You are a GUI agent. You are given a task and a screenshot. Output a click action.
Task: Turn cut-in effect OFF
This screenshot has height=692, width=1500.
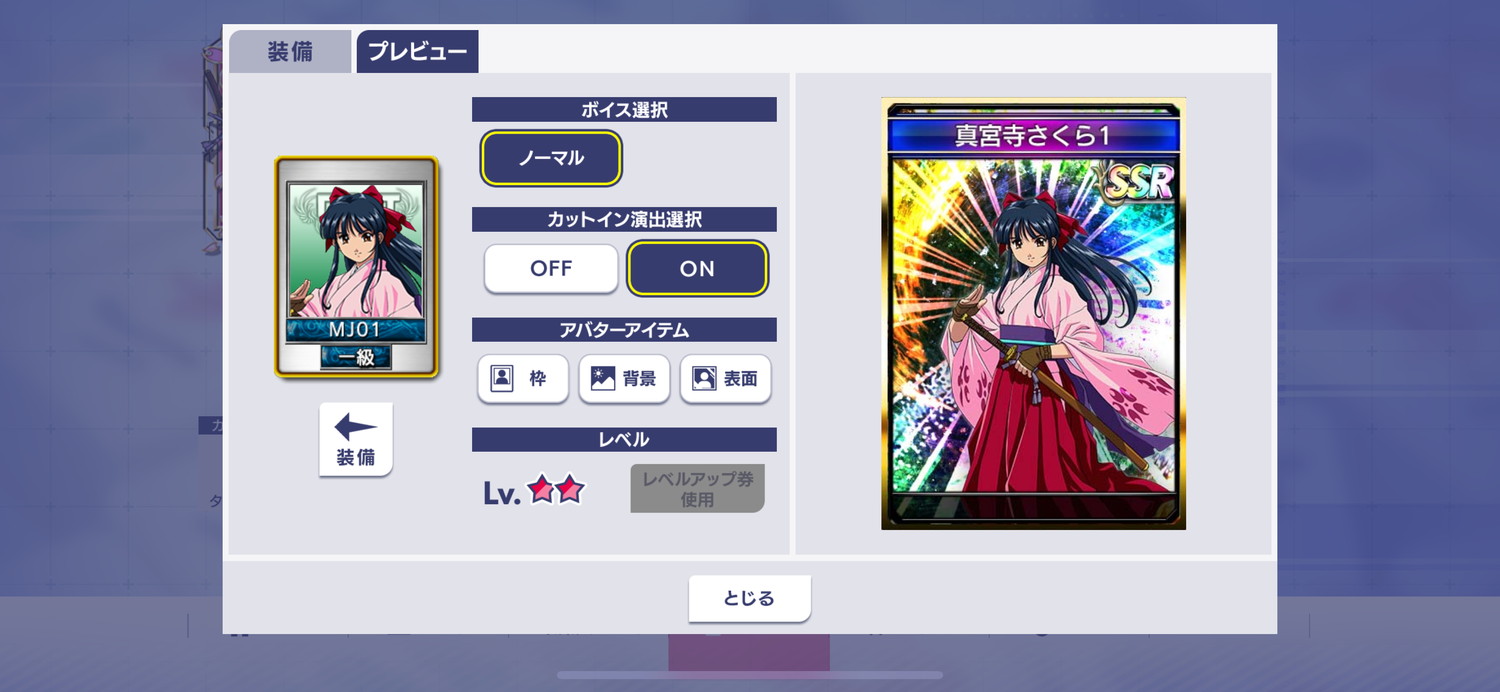(551, 269)
